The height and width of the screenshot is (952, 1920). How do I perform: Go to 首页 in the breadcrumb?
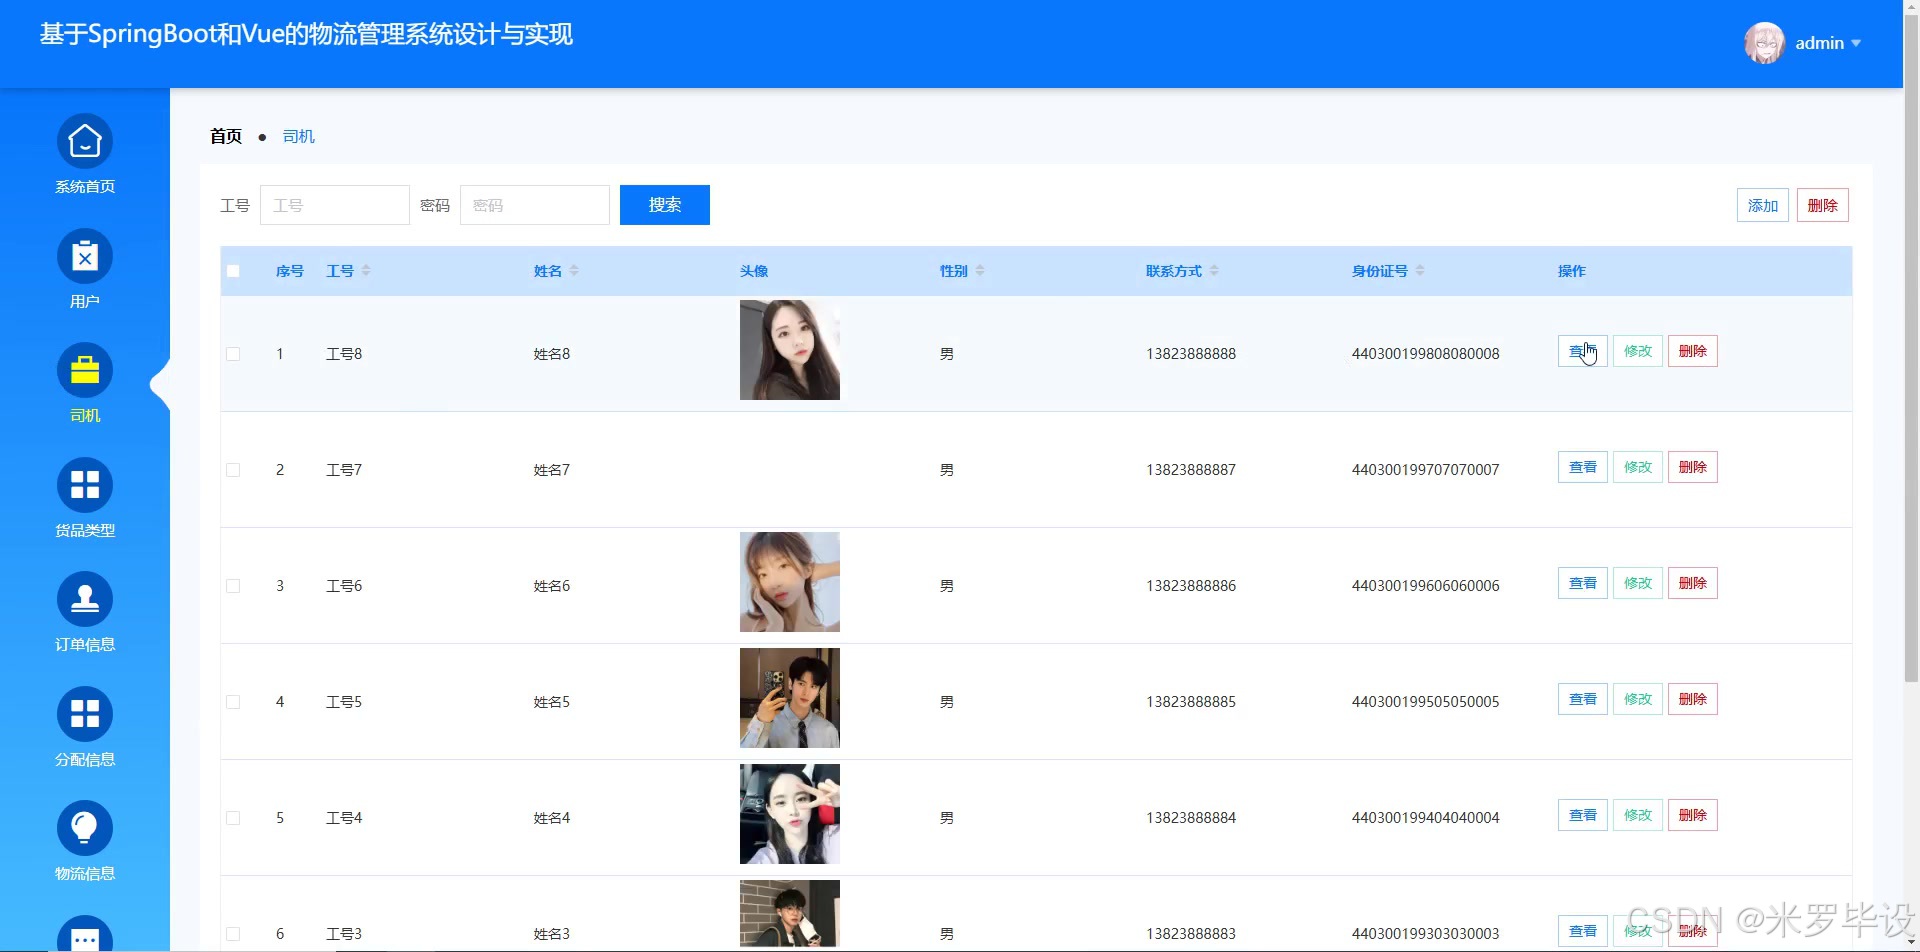coord(226,136)
